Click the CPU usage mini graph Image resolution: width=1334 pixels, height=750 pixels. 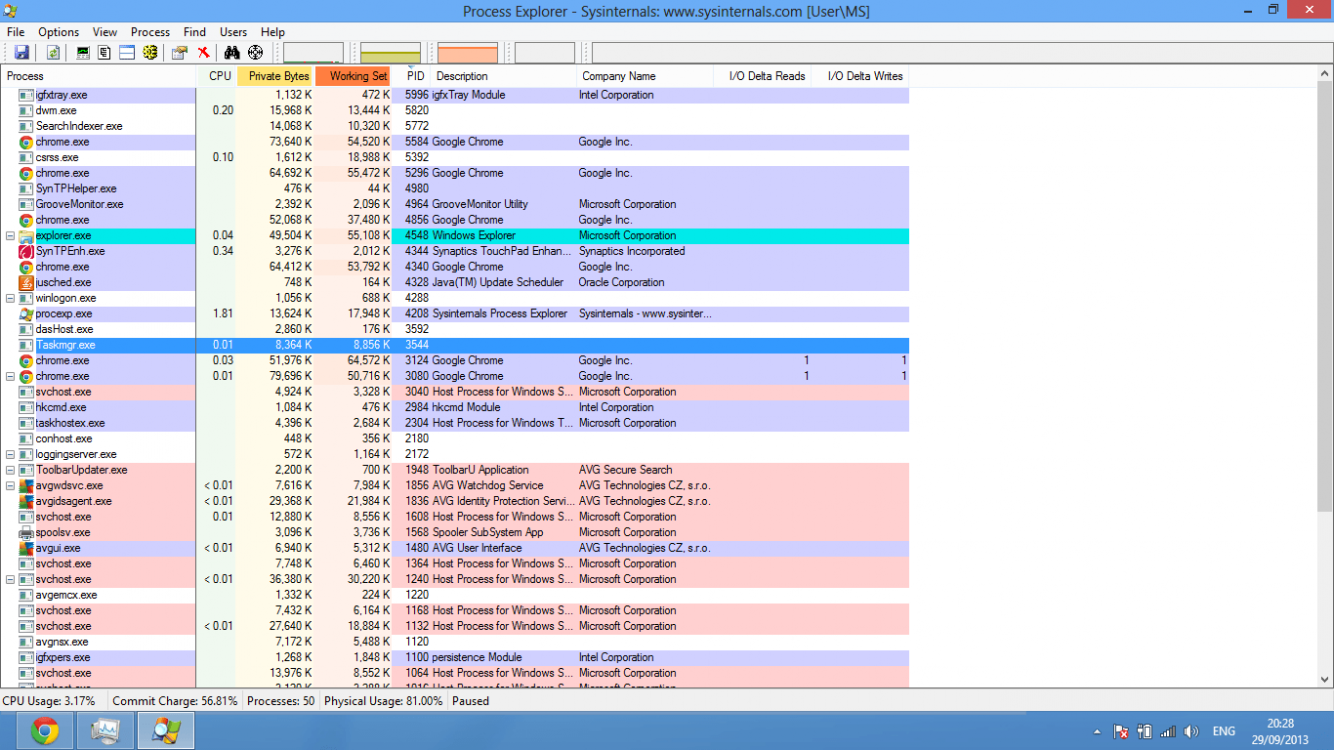pyautogui.click(x=313, y=53)
